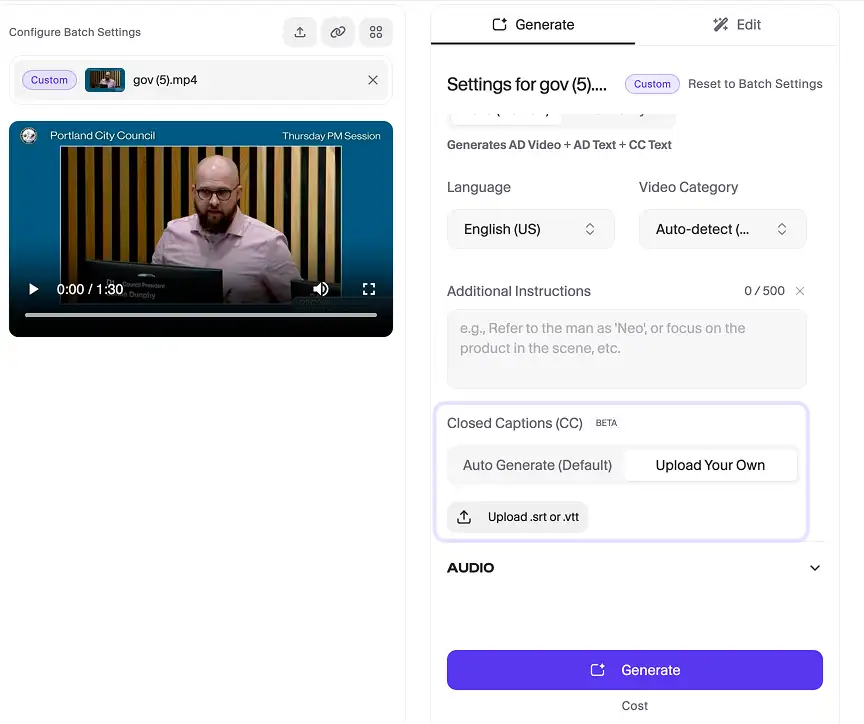Viewport: 864px width, 724px height.
Task: Switch to the Edit tab
Action: (737, 25)
